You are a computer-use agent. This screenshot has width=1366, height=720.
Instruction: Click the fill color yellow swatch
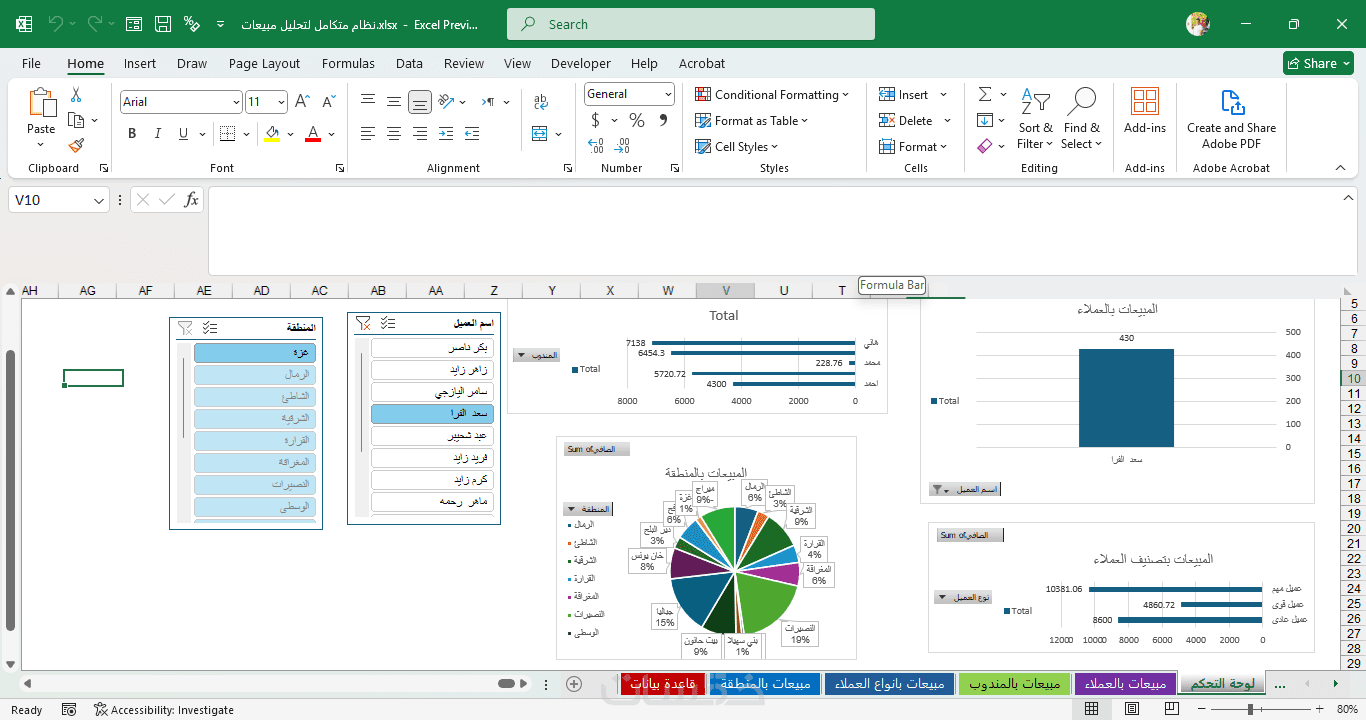tap(272, 134)
